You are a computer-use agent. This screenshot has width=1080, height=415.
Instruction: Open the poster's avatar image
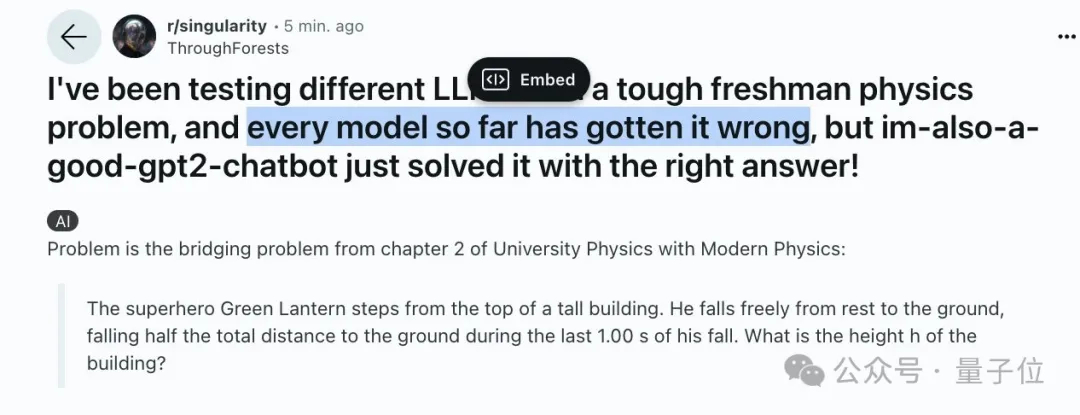(x=134, y=36)
